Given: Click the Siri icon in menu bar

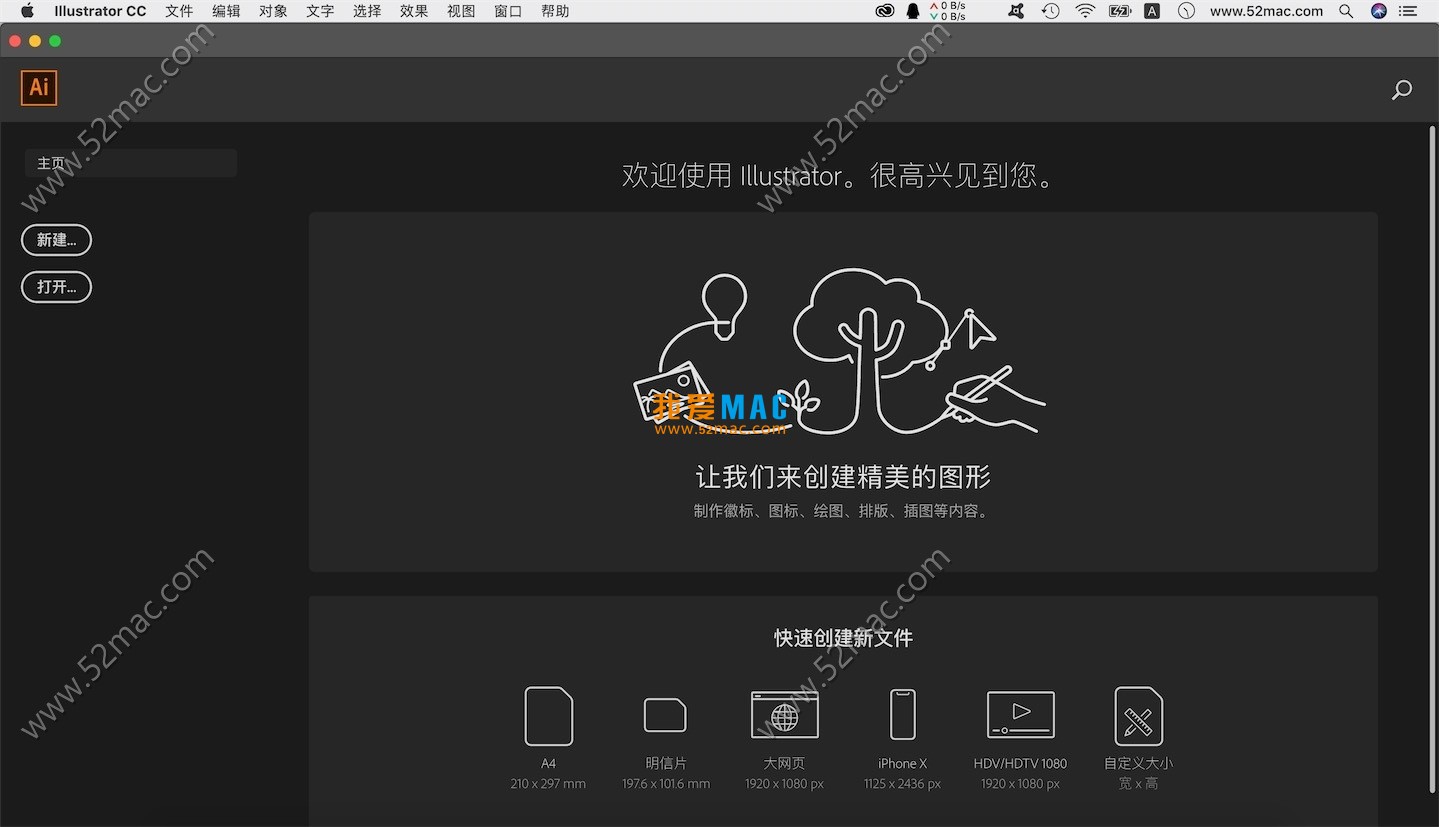Looking at the screenshot, I should click(1379, 11).
